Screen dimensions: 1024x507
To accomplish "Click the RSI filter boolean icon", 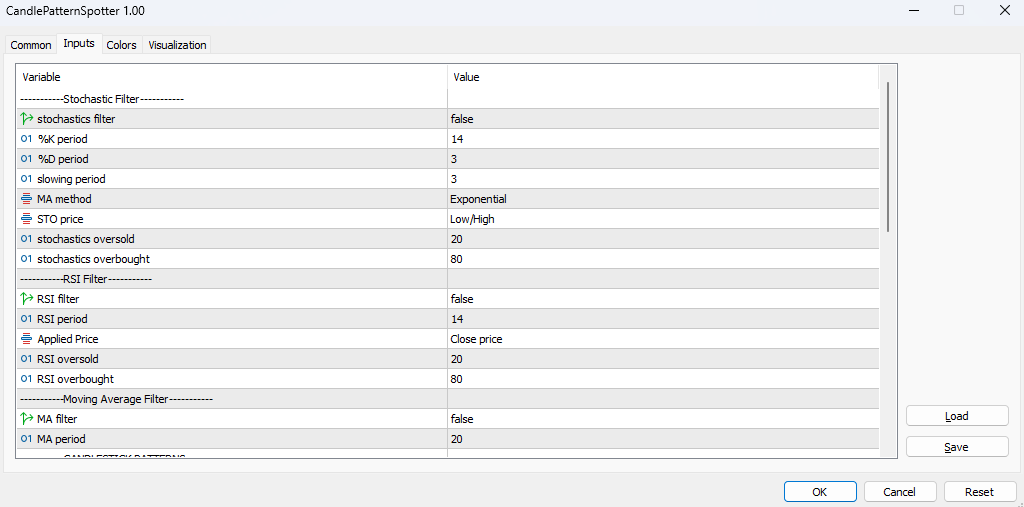I will tap(26, 299).
